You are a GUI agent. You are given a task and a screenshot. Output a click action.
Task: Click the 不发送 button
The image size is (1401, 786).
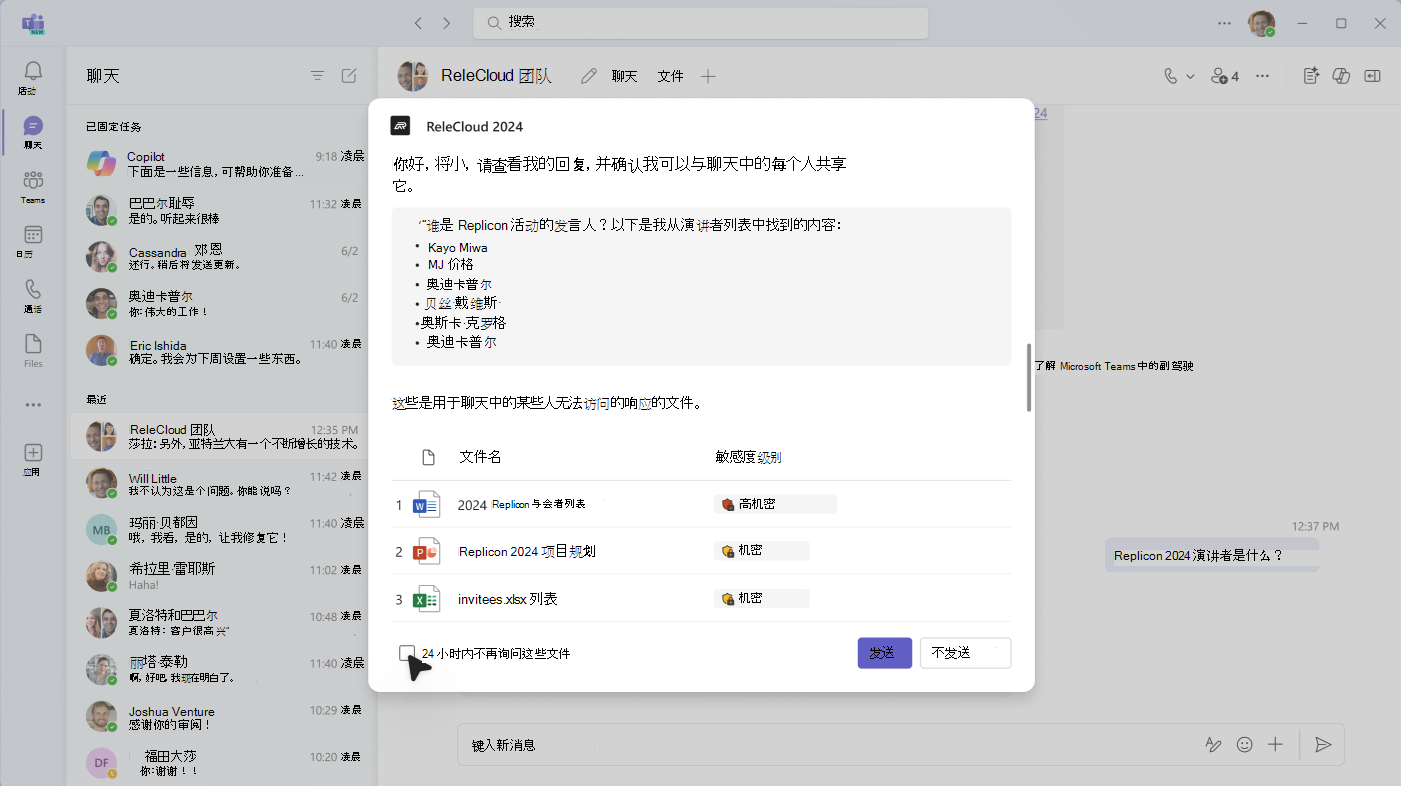pyautogui.click(x=965, y=653)
